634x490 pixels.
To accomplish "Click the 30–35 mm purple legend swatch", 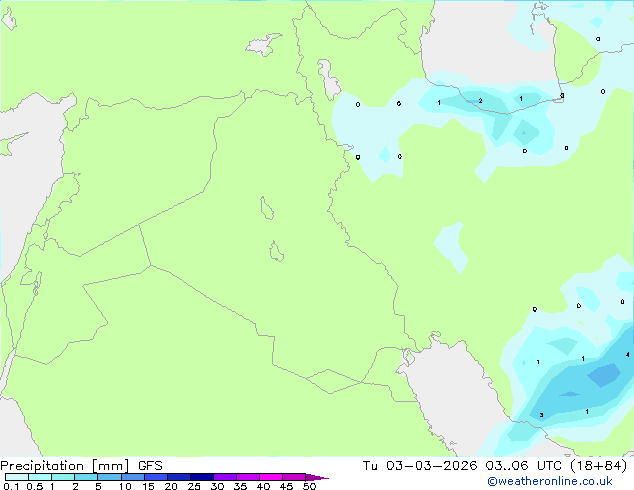I will coord(225,477).
